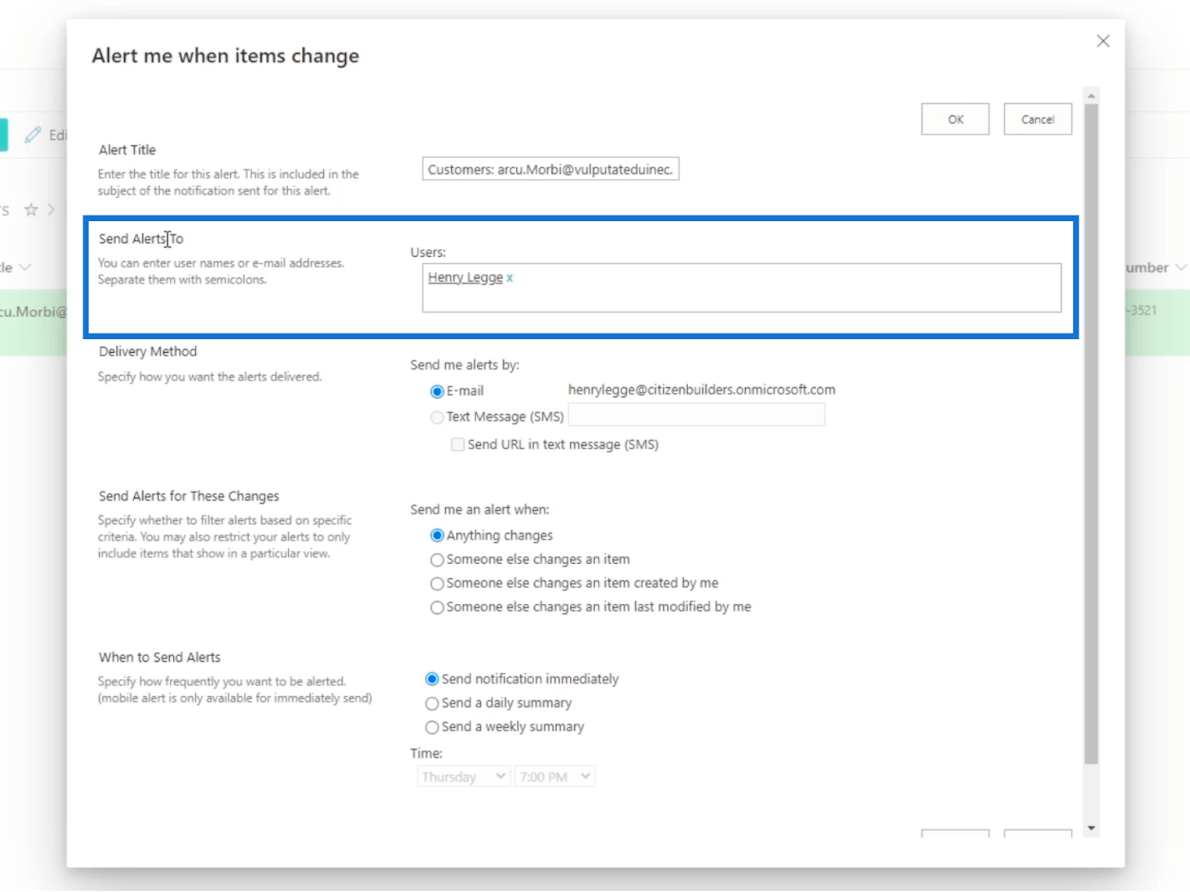Open the Thursday day dropdown
The height and width of the screenshot is (892, 1190).
pyautogui.click(x=463, y=777)
